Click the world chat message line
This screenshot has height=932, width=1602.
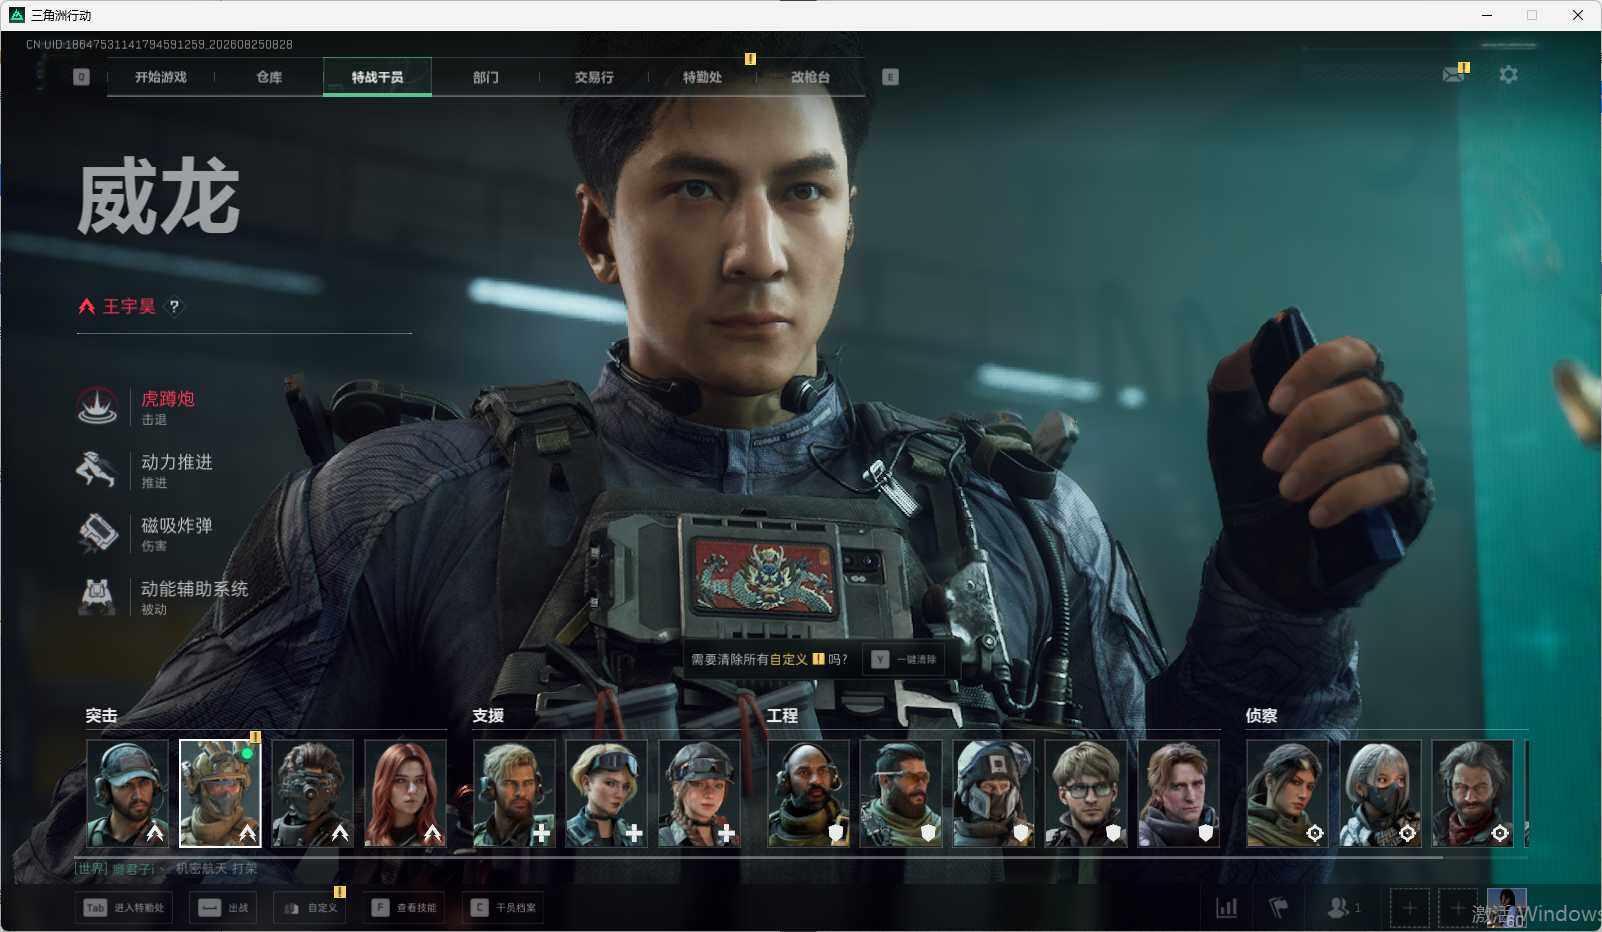pyautogui.click(x=166, y=869)
